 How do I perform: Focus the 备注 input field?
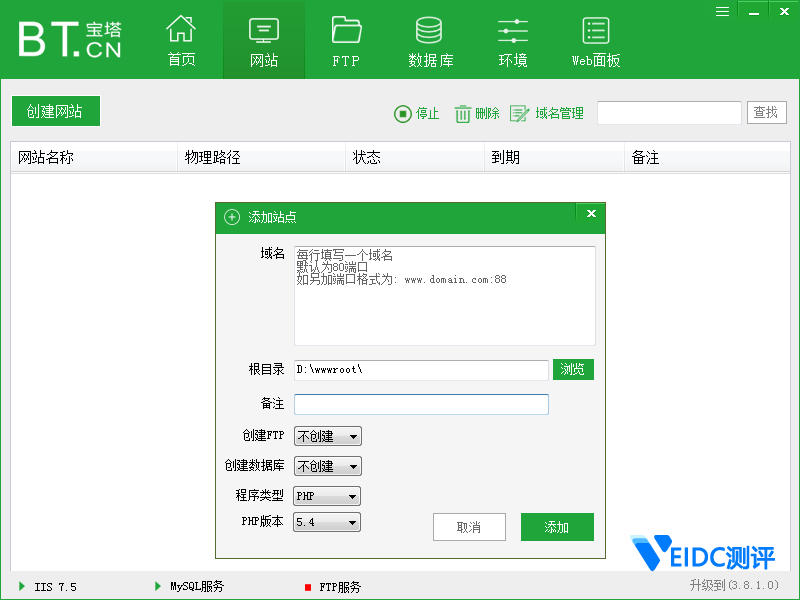[421, 404]
